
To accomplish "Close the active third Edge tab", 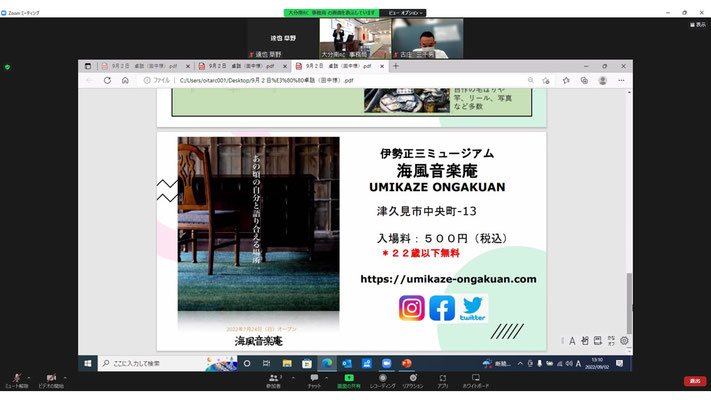I will coord(382,66).
